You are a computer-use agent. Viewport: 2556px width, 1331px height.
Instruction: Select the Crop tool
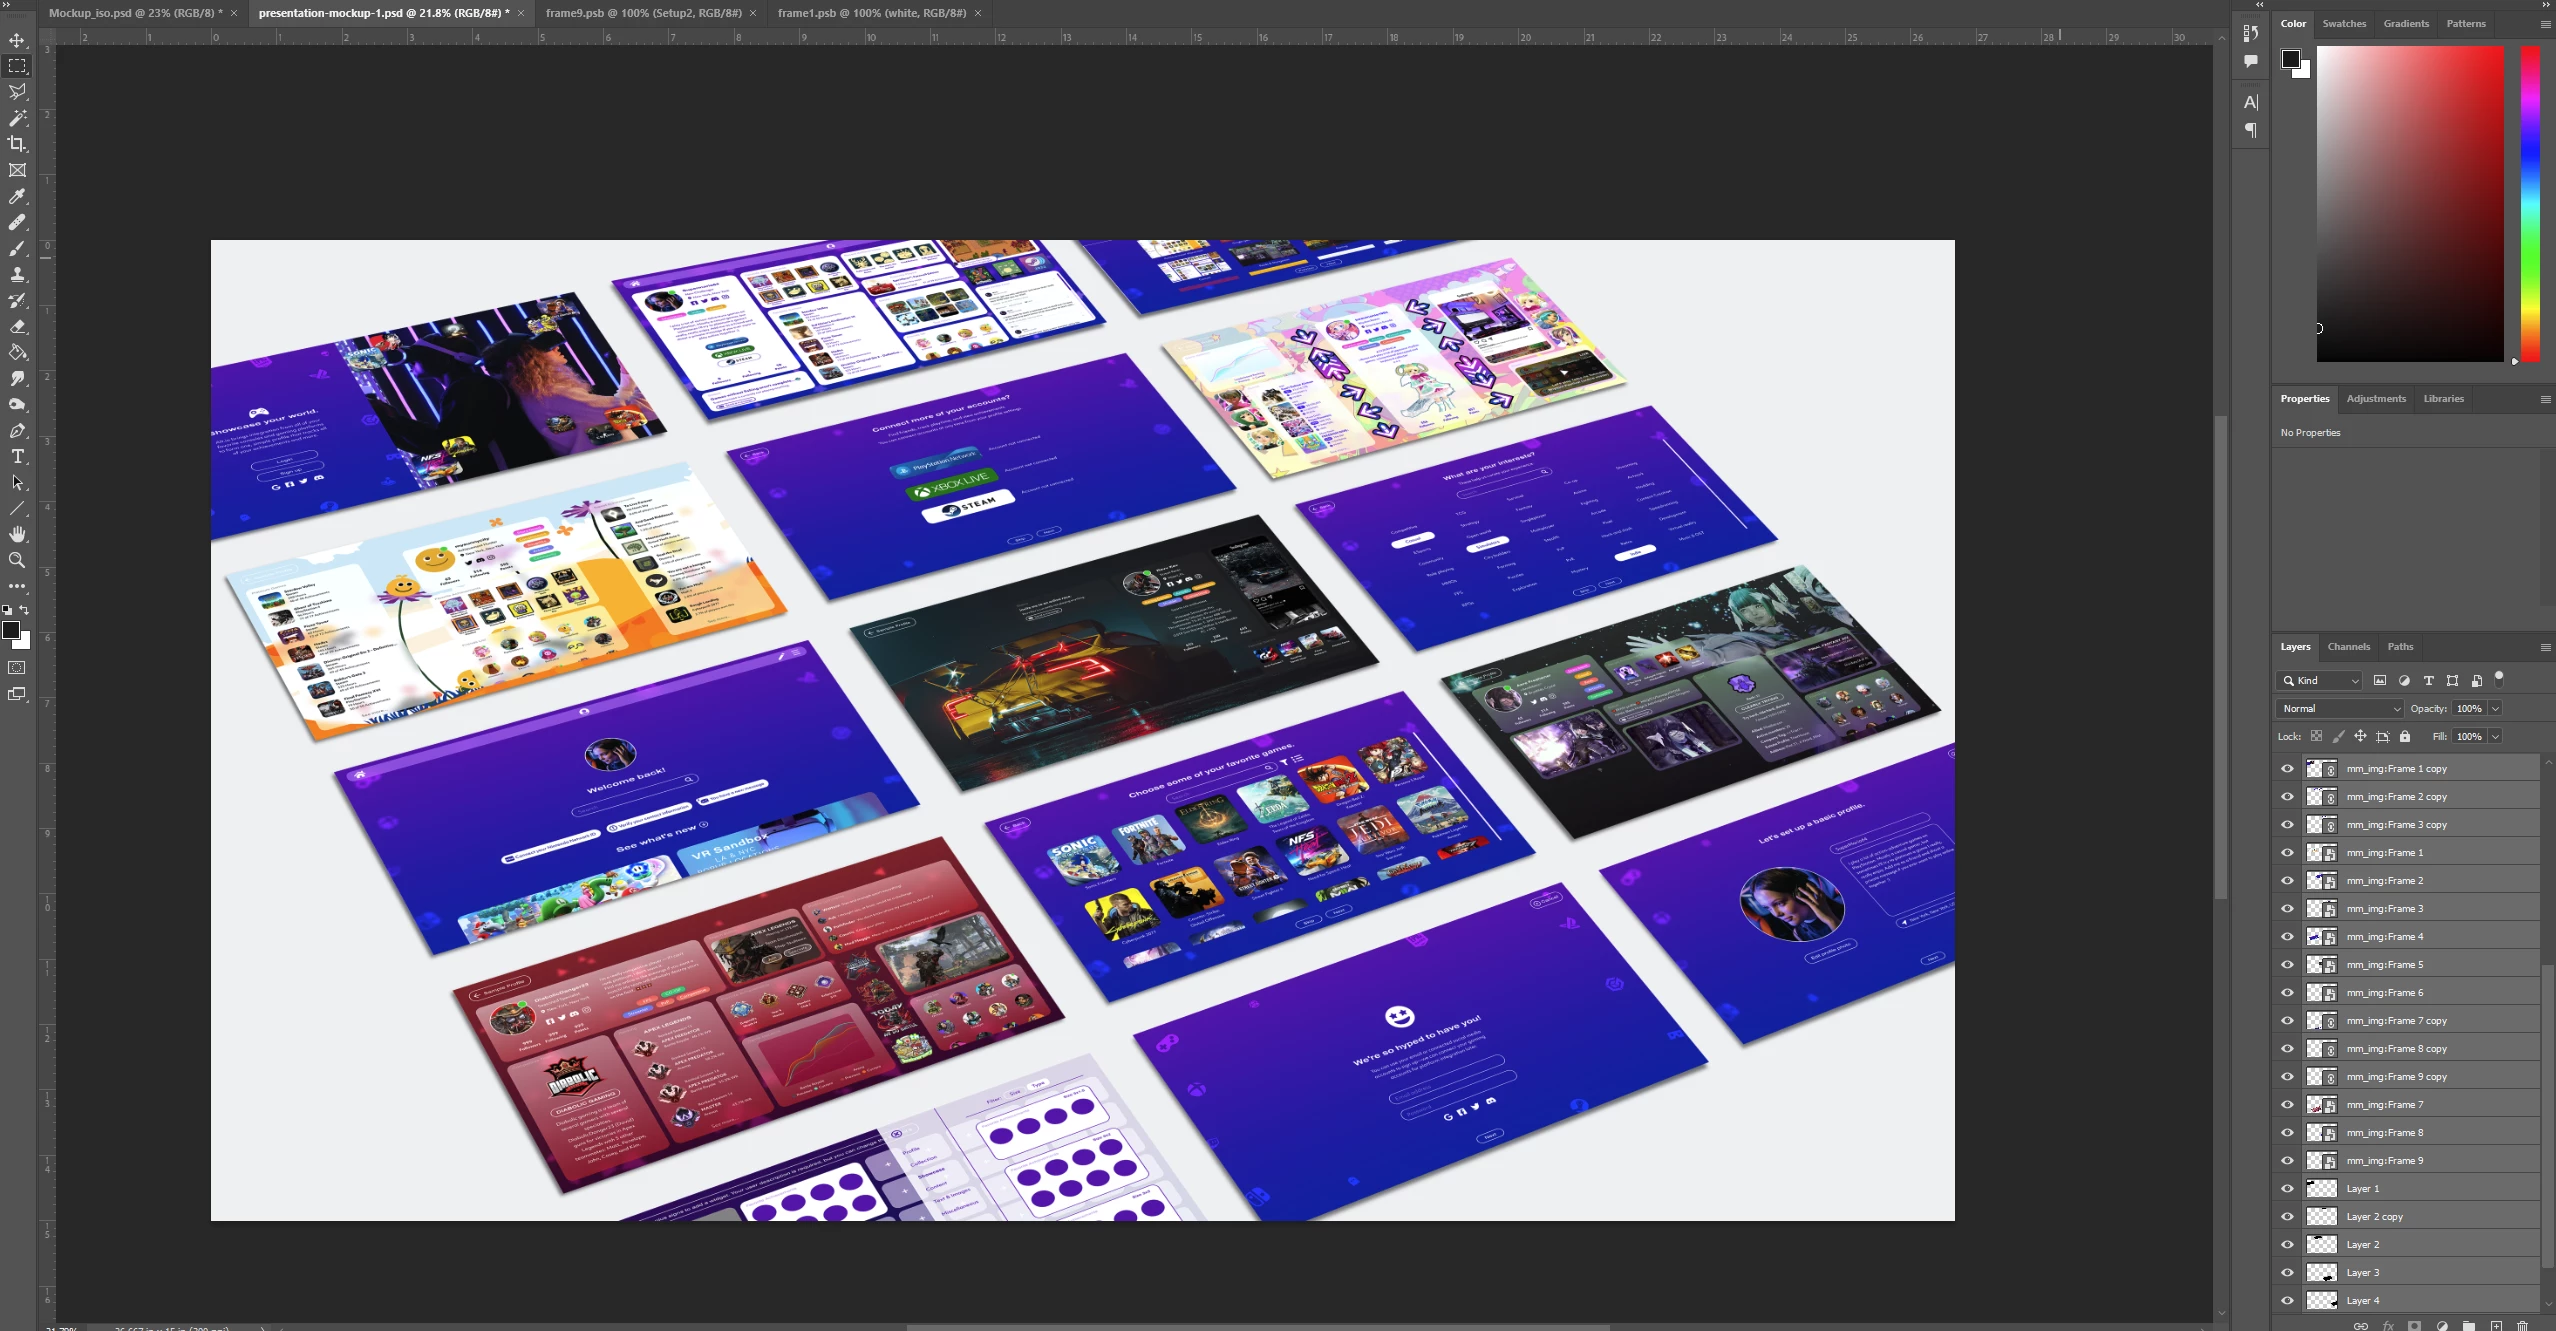[17, 144]
